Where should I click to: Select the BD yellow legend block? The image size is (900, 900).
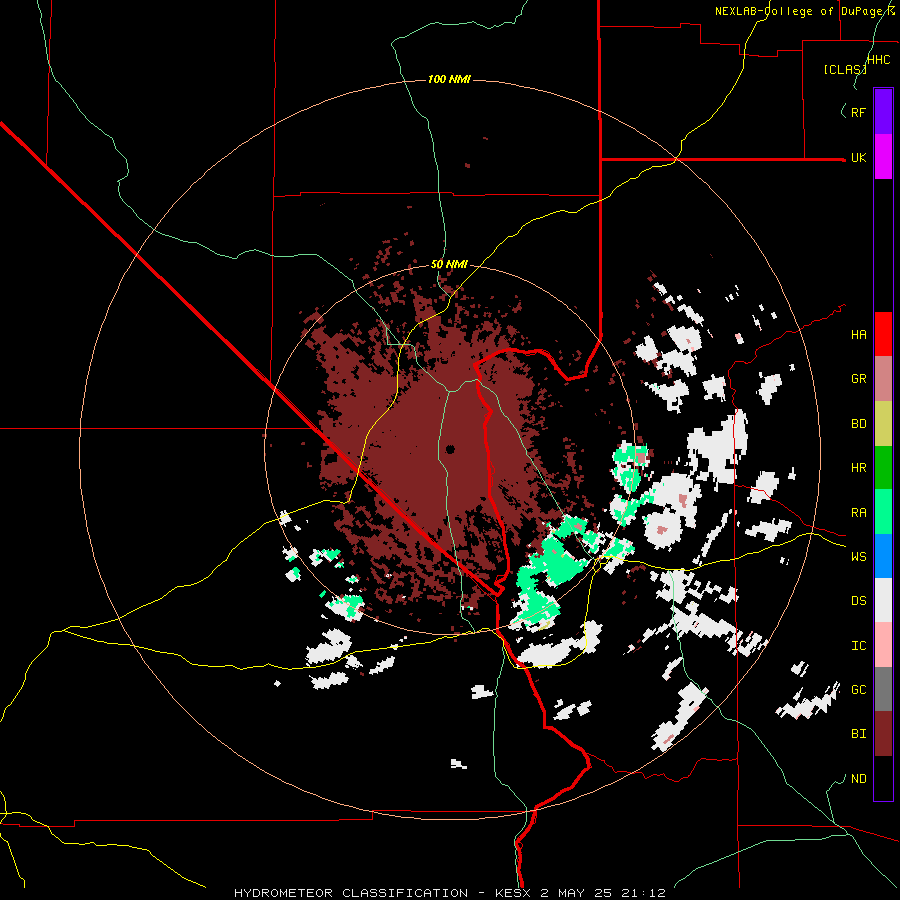[x=883, y=424]
